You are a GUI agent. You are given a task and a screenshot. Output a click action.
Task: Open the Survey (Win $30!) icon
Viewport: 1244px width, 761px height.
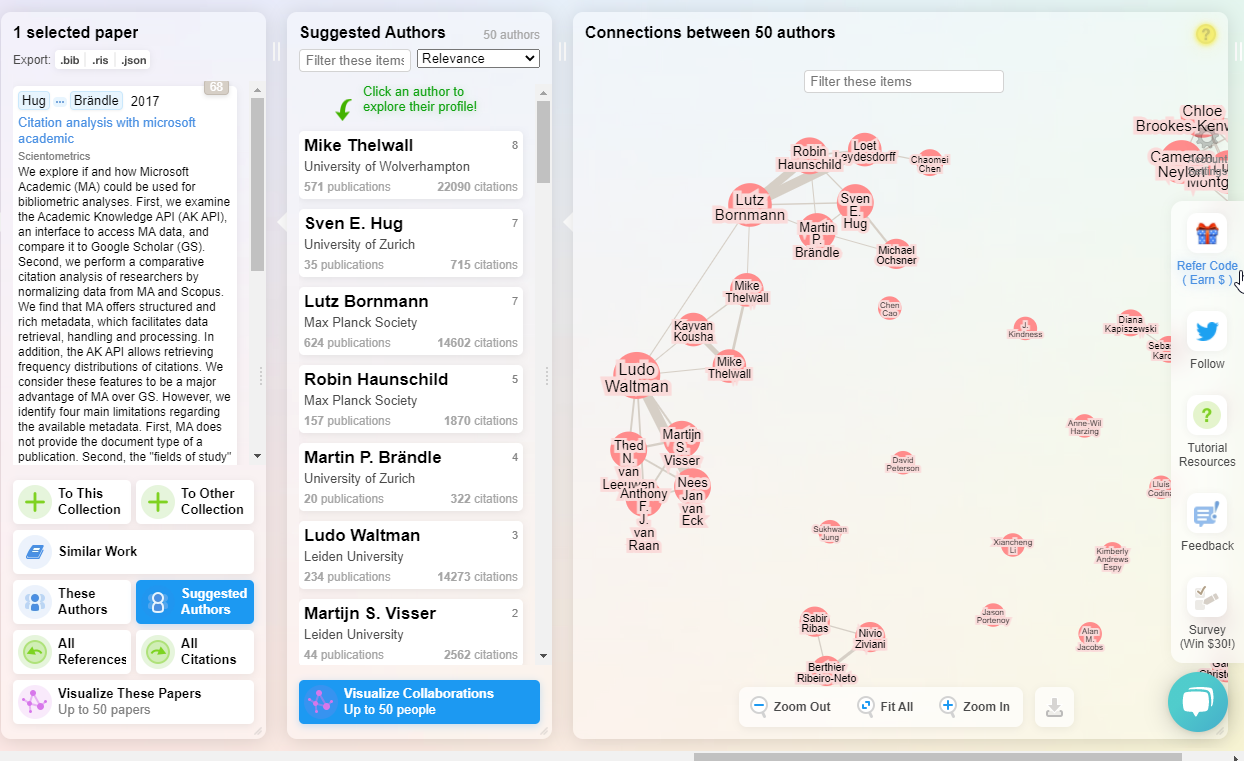pyautogui.click(x=1207, y=597)
